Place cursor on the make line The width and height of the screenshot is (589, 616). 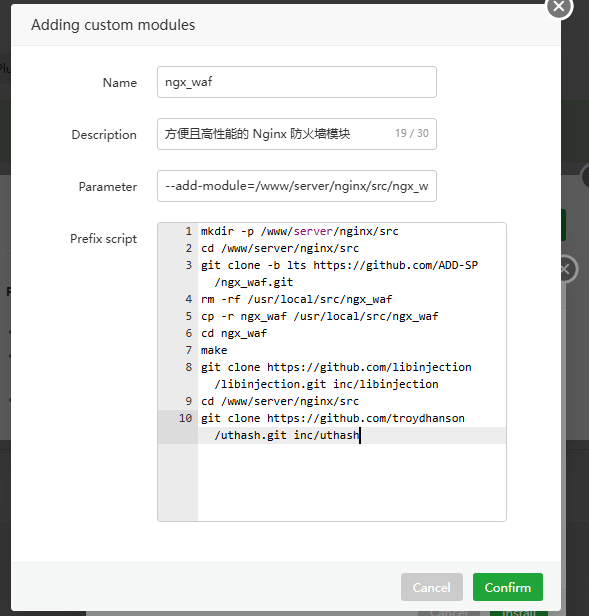214,350
